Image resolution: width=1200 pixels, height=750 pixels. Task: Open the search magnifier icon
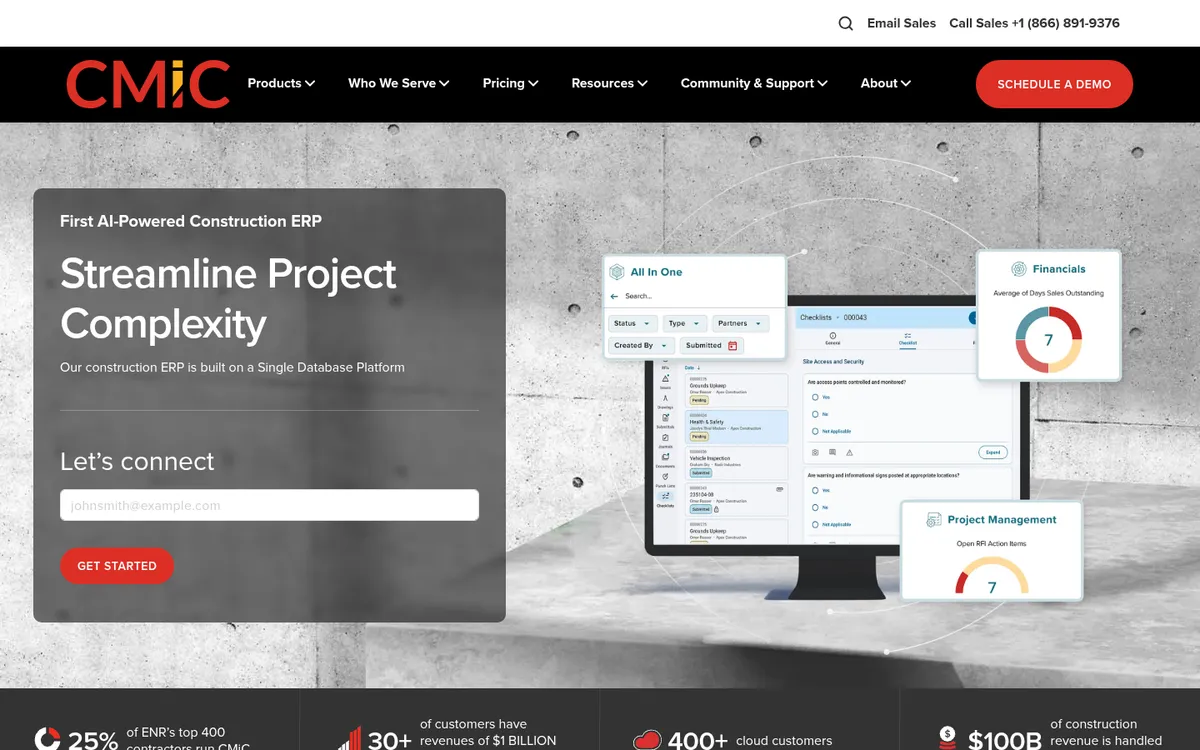tap(846, 23)
